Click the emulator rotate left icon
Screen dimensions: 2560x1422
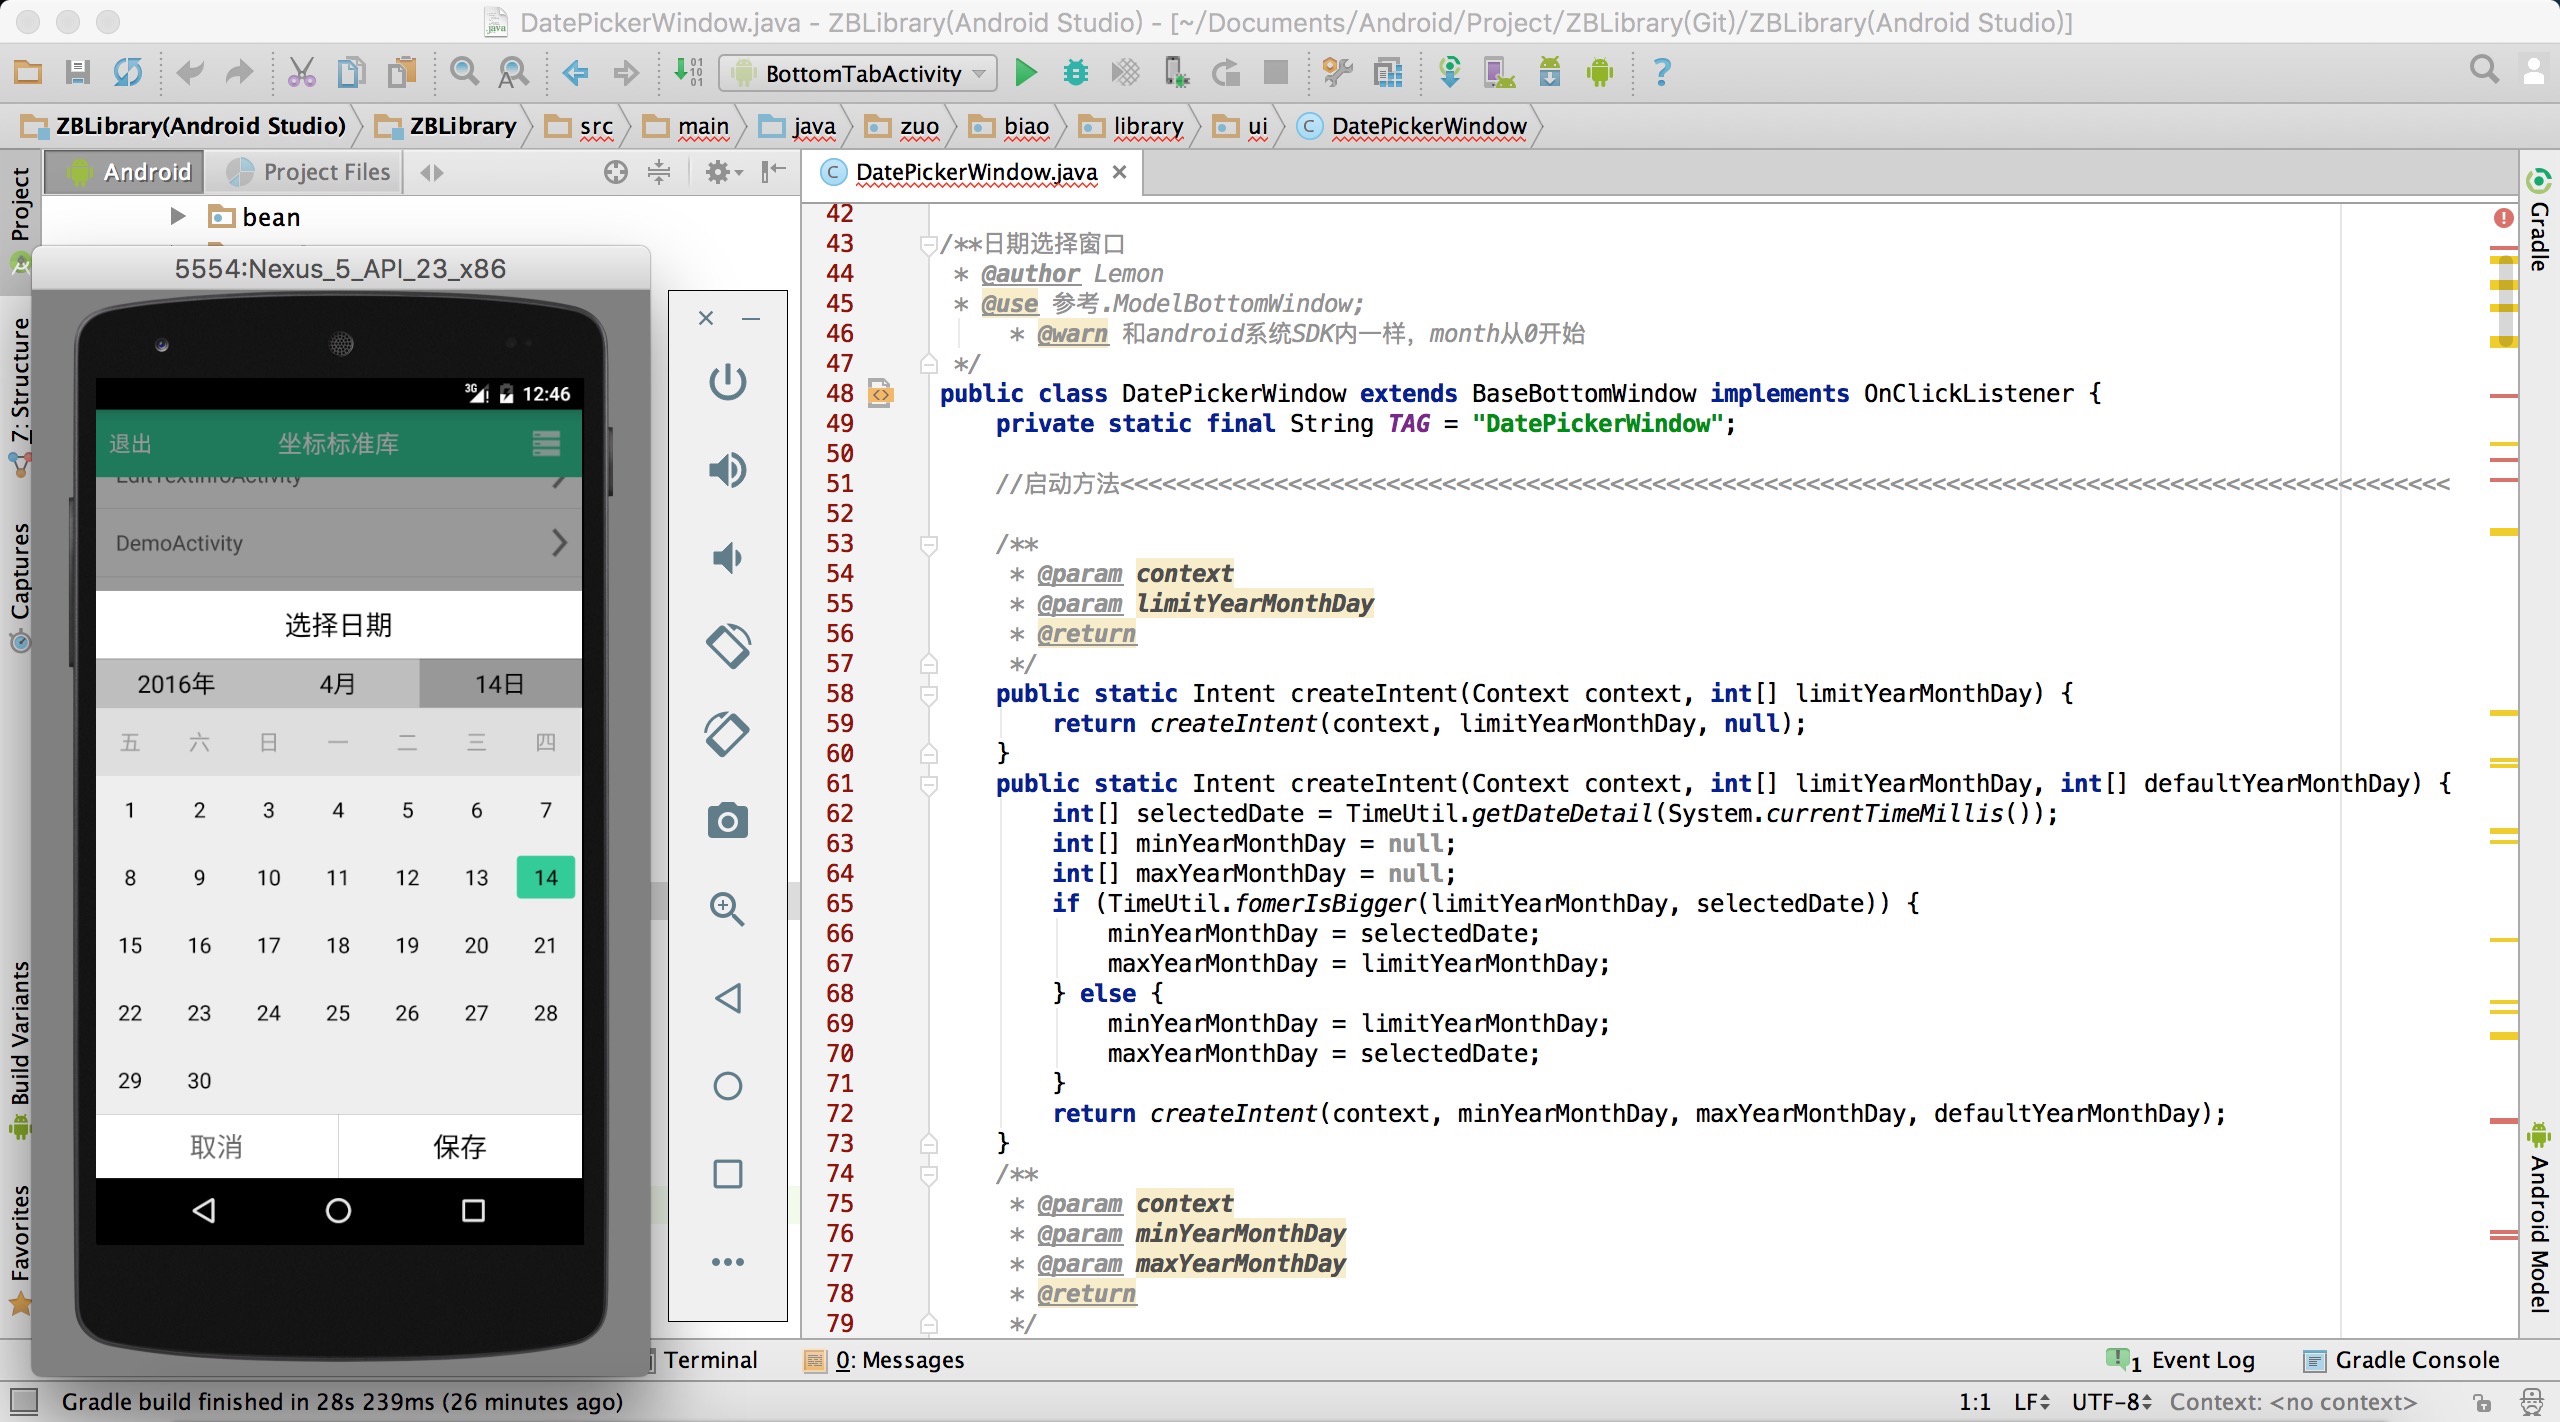pos(727,646)
